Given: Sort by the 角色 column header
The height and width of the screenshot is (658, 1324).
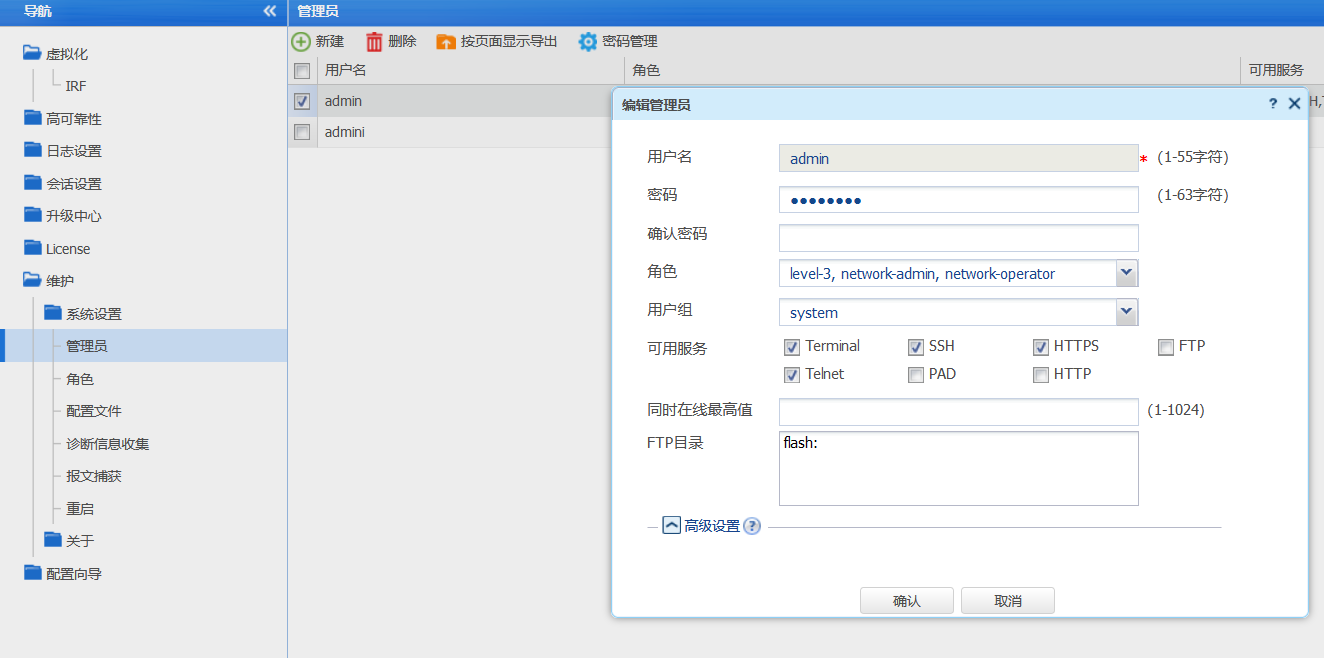Looking at the screenshot, I should click(x=932, y=70).
